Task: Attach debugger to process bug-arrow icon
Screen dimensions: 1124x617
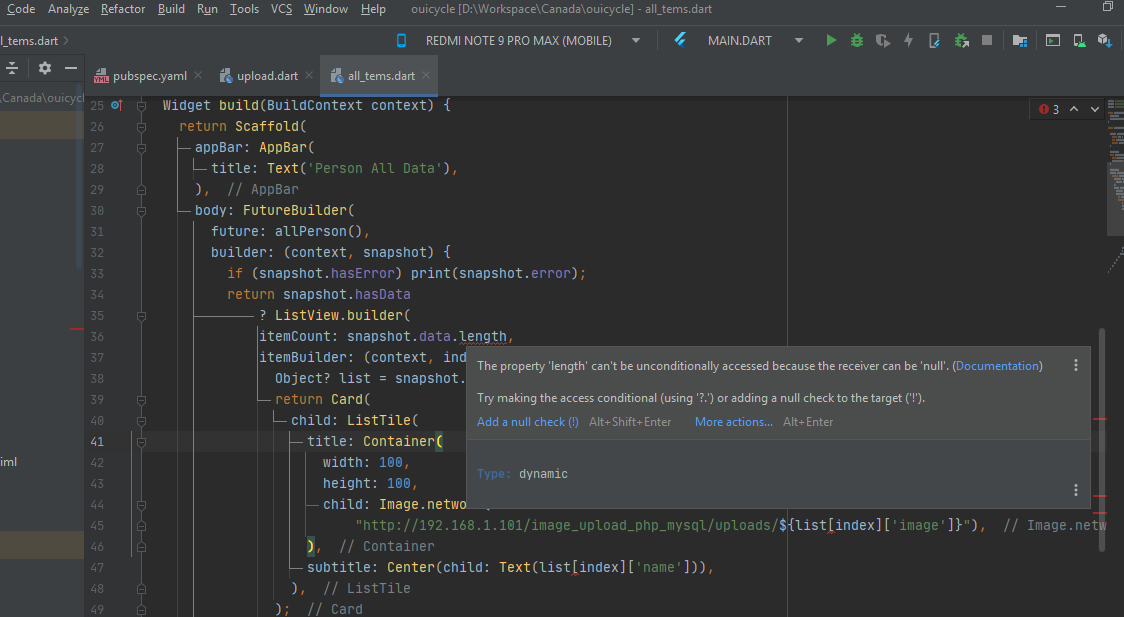Action: point(961,41)
